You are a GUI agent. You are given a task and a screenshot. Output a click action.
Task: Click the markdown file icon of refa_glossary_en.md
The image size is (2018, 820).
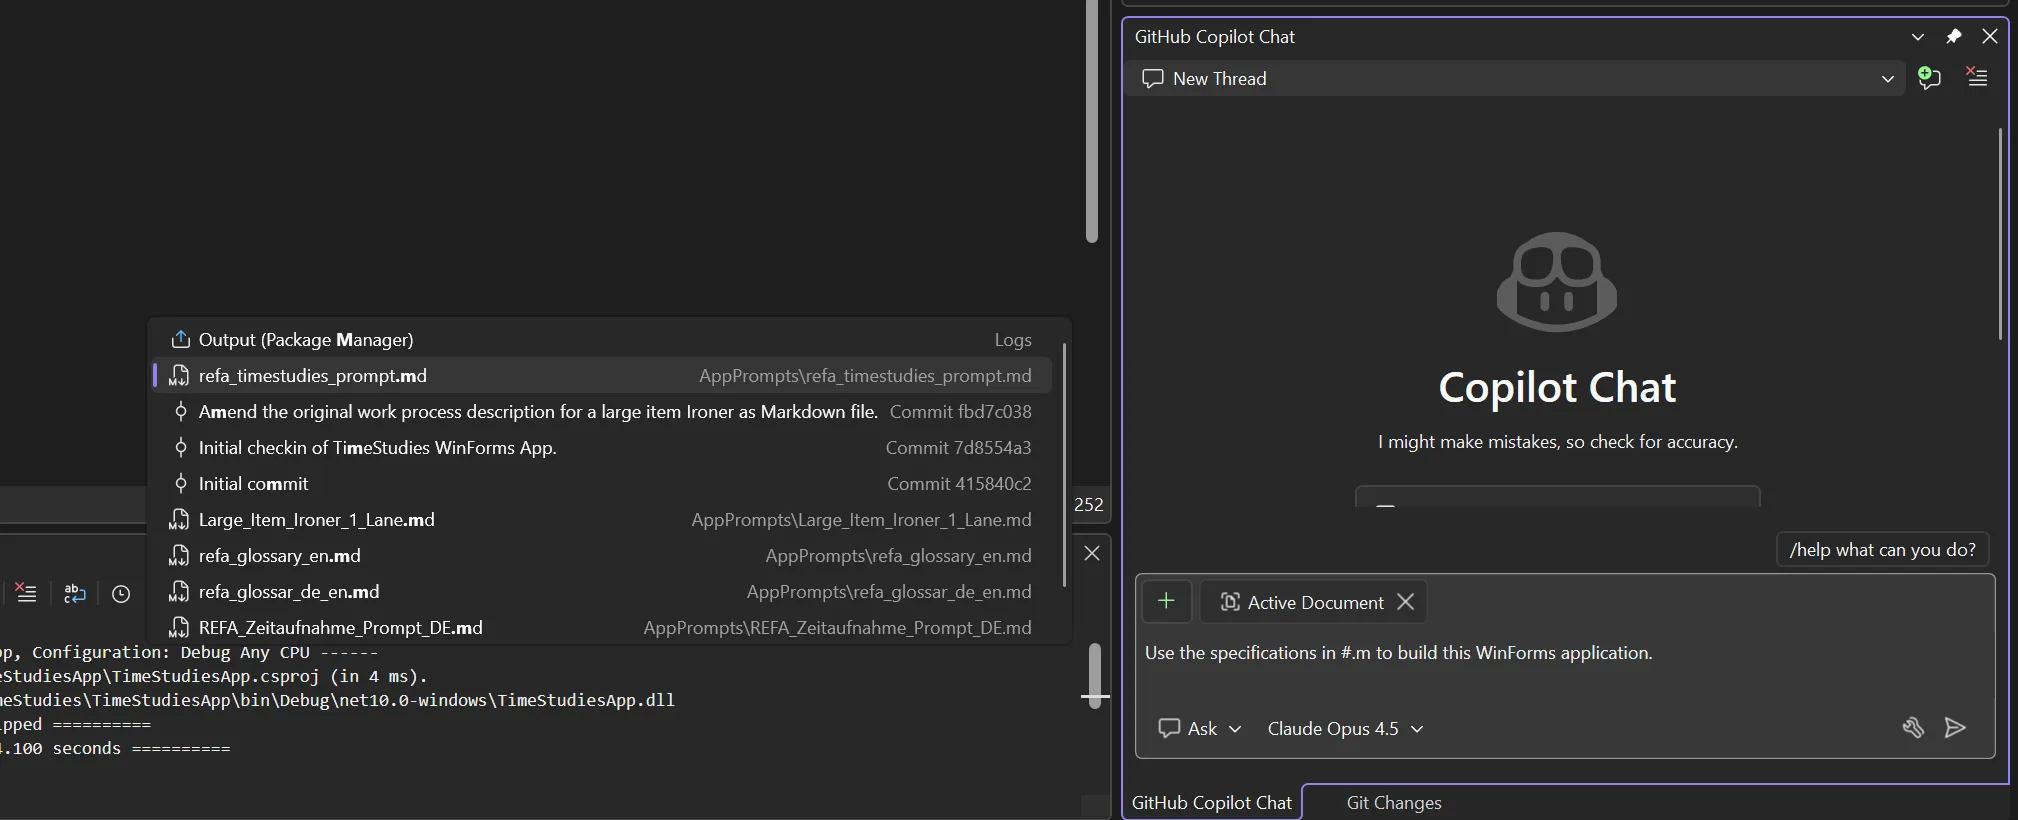point(179,556)
